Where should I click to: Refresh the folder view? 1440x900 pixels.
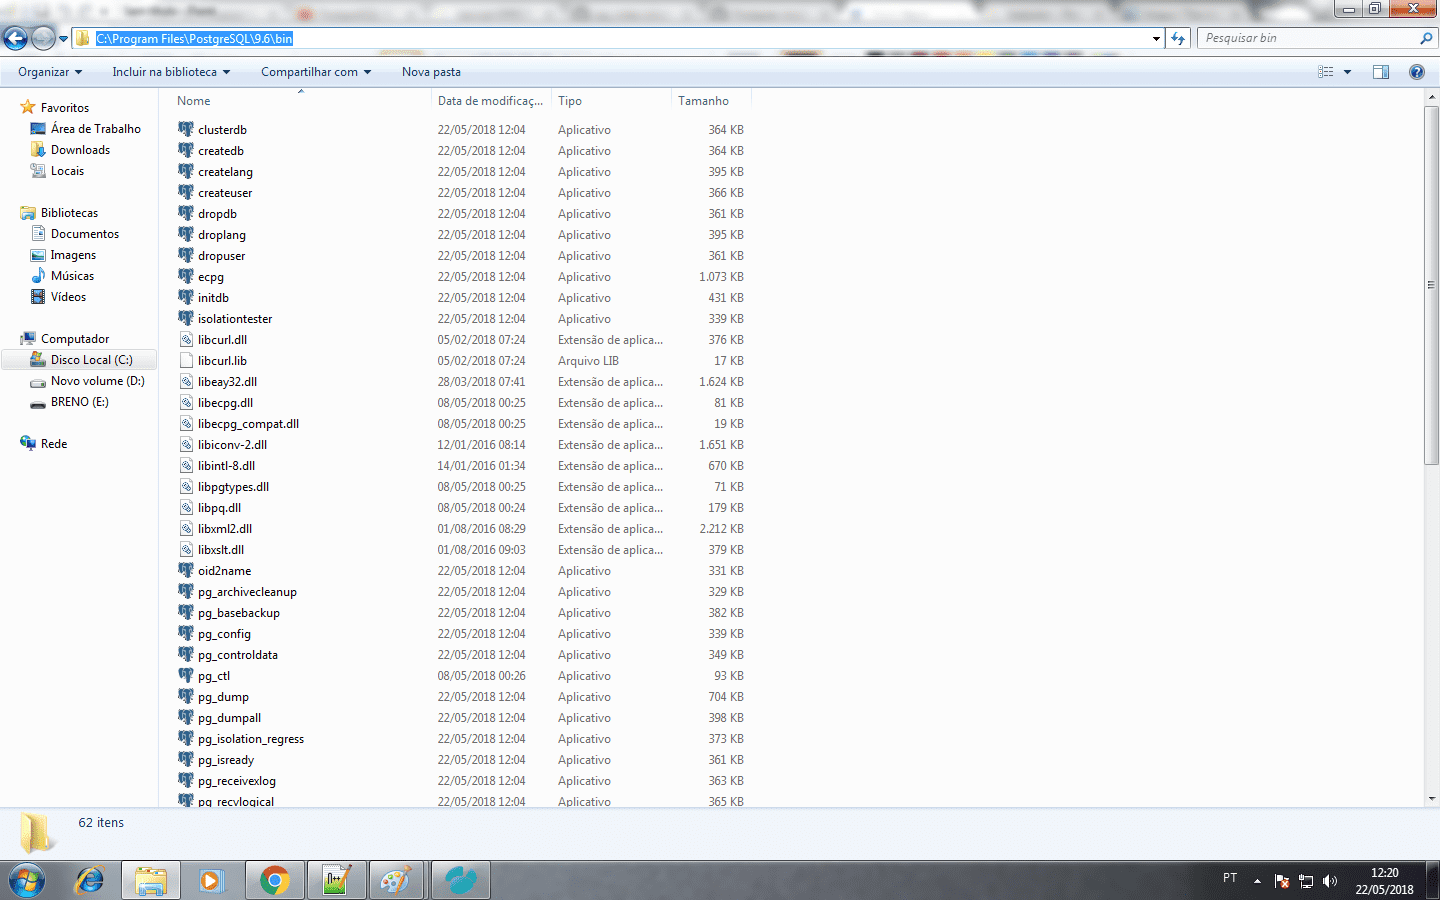1178,38
